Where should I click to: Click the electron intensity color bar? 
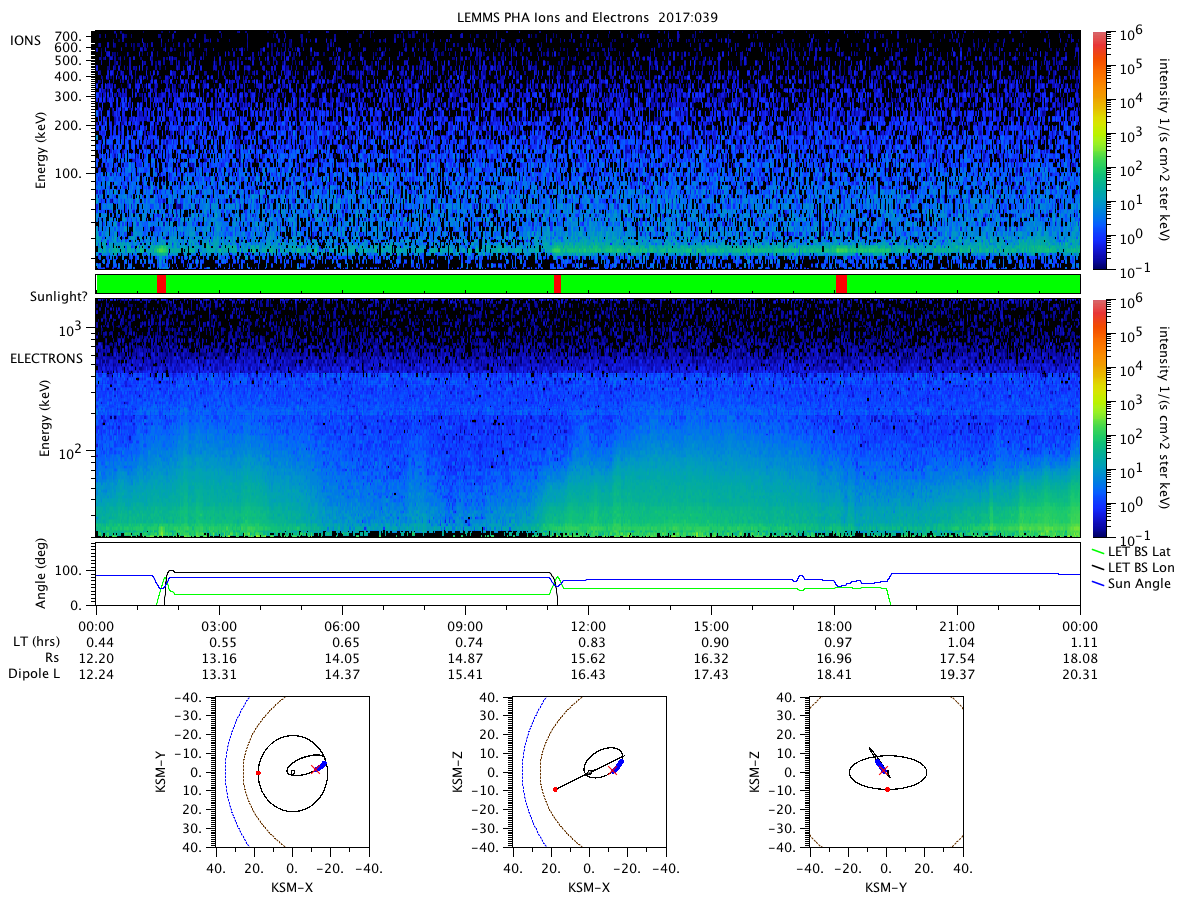pyautogui.click(x=1099, y=418)
